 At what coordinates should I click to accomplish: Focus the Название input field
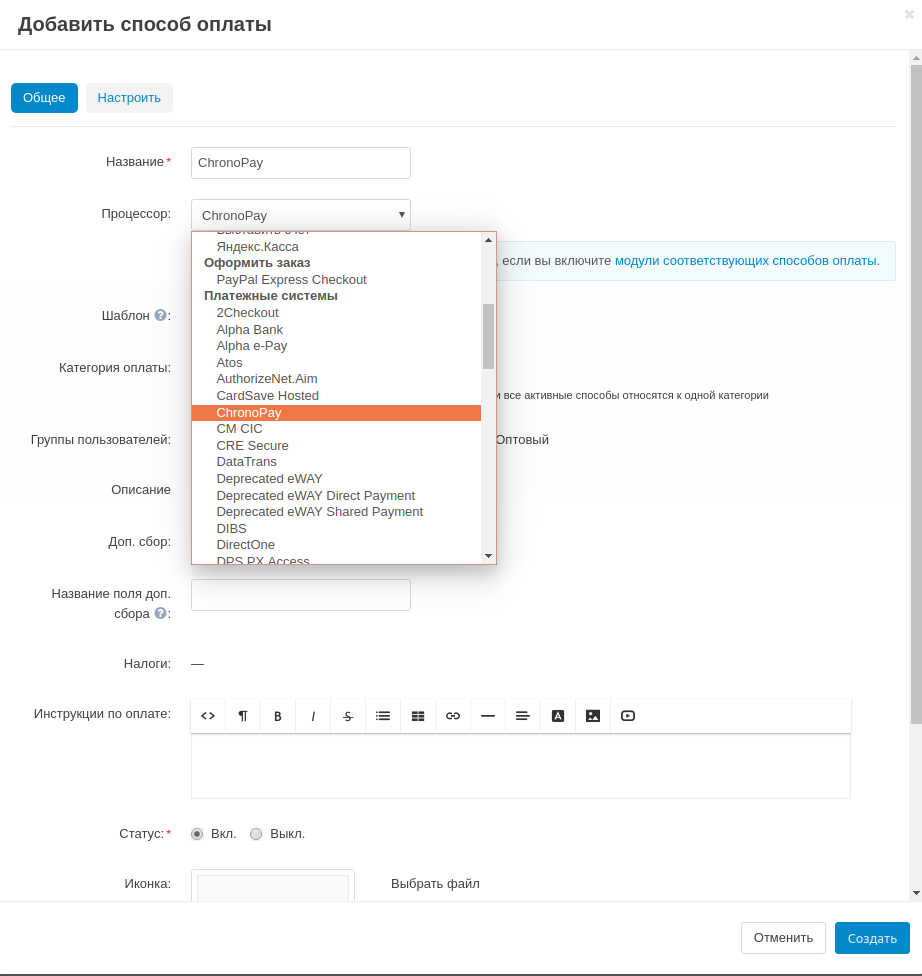point(300,163)
